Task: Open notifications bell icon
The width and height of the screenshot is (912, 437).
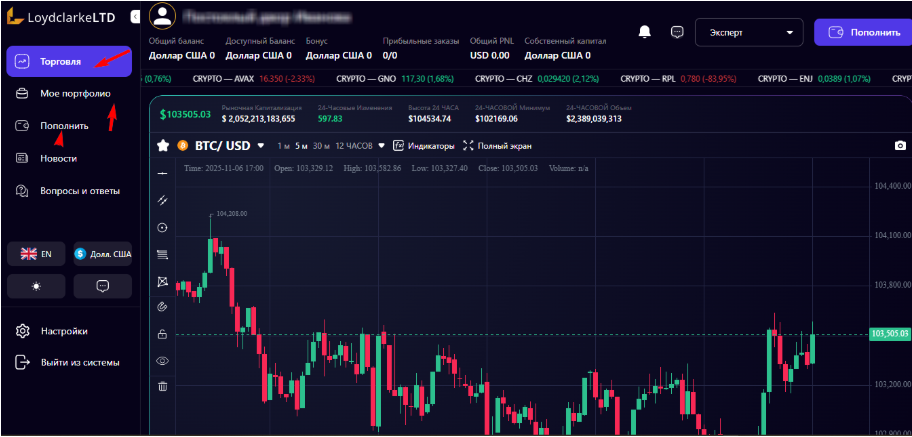Action: click(644, 32)
